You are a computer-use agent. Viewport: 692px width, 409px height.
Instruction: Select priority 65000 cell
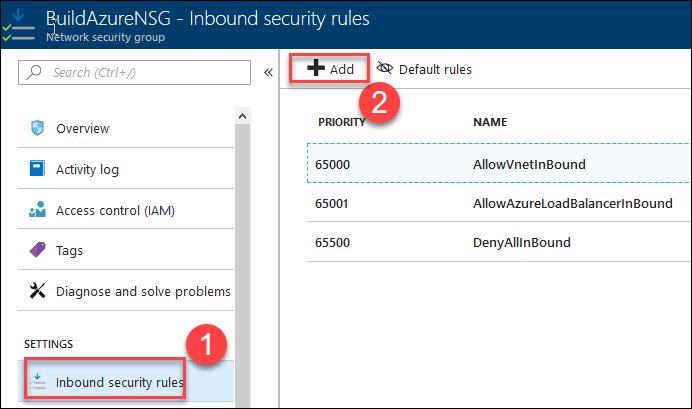(332, 165)
